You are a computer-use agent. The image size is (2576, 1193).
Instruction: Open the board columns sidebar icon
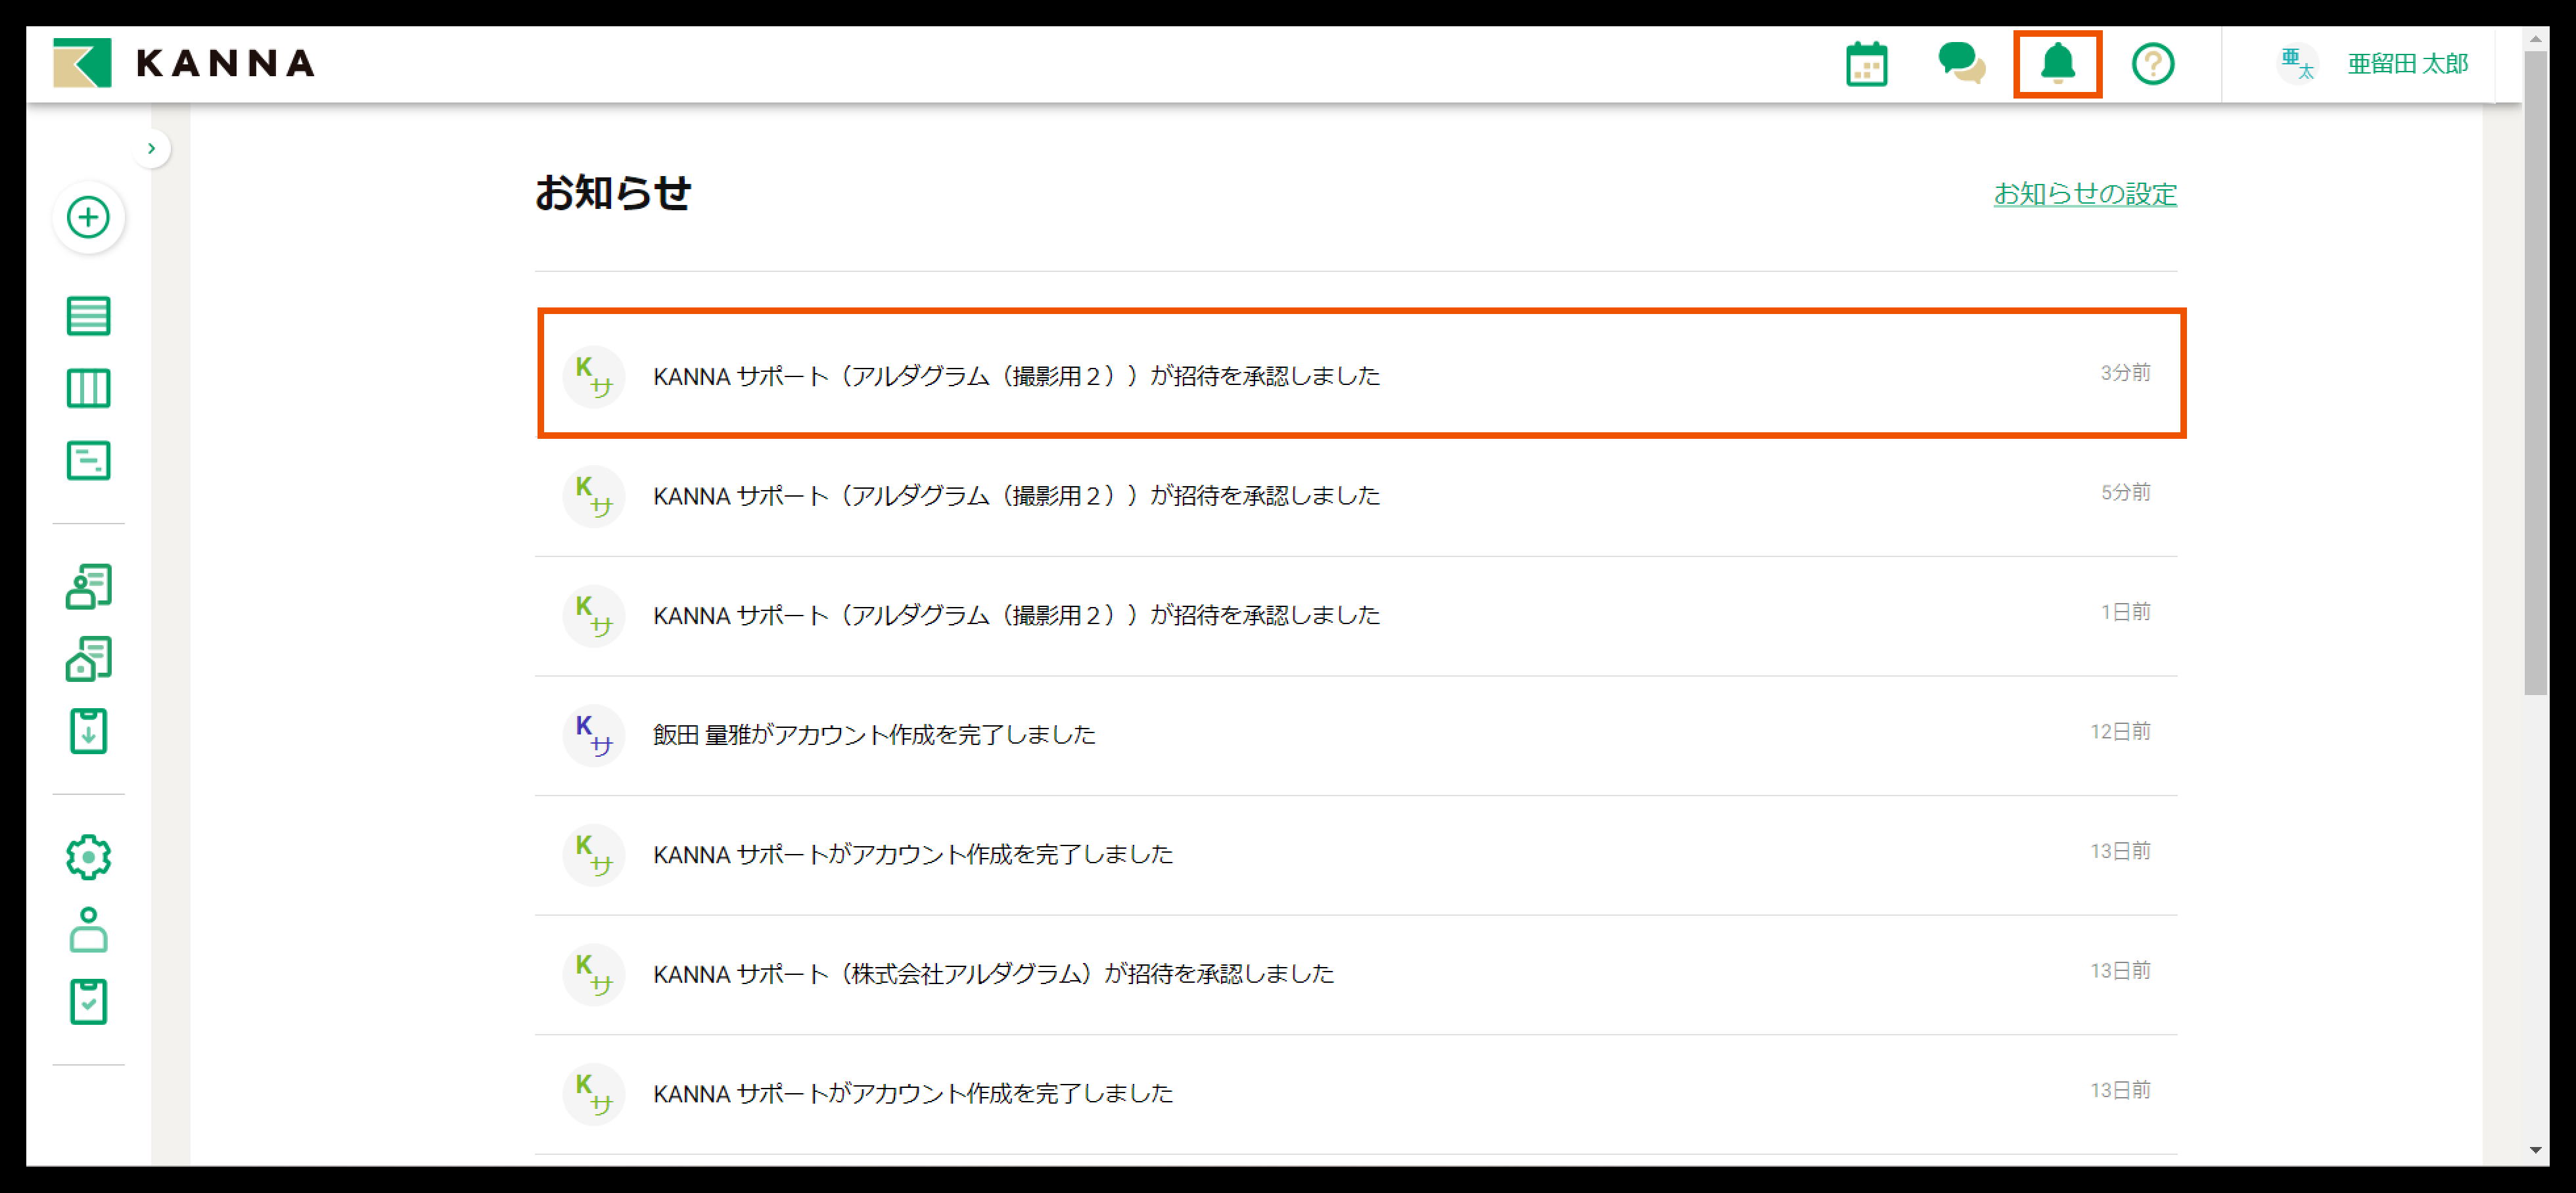88,388
